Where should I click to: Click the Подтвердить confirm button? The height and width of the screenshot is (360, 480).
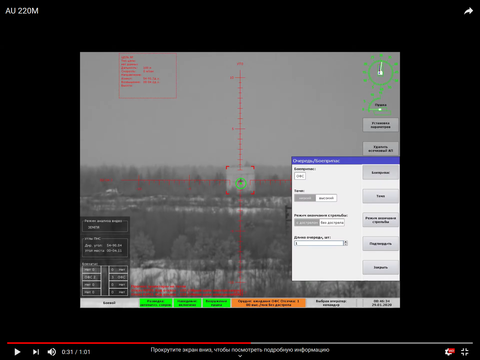pos(380,244)
